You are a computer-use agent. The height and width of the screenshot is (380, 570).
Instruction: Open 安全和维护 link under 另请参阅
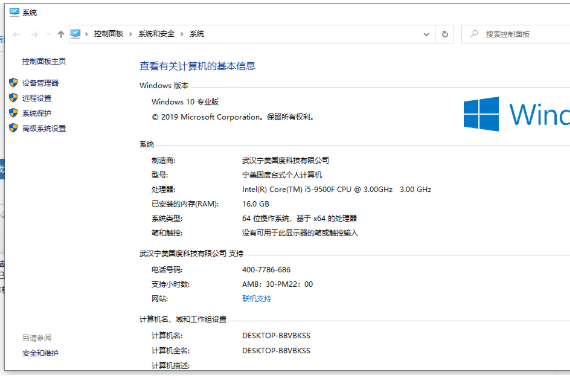40,353
